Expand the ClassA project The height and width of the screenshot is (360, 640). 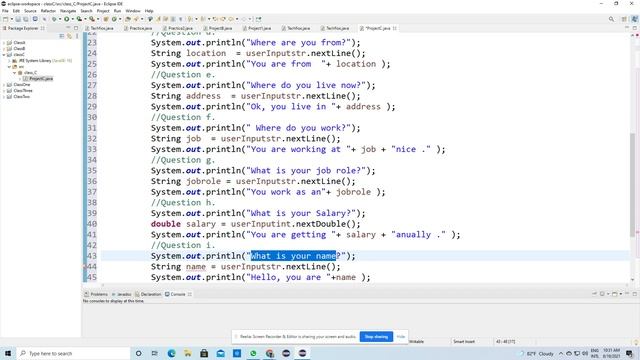(x=4, y=42)
